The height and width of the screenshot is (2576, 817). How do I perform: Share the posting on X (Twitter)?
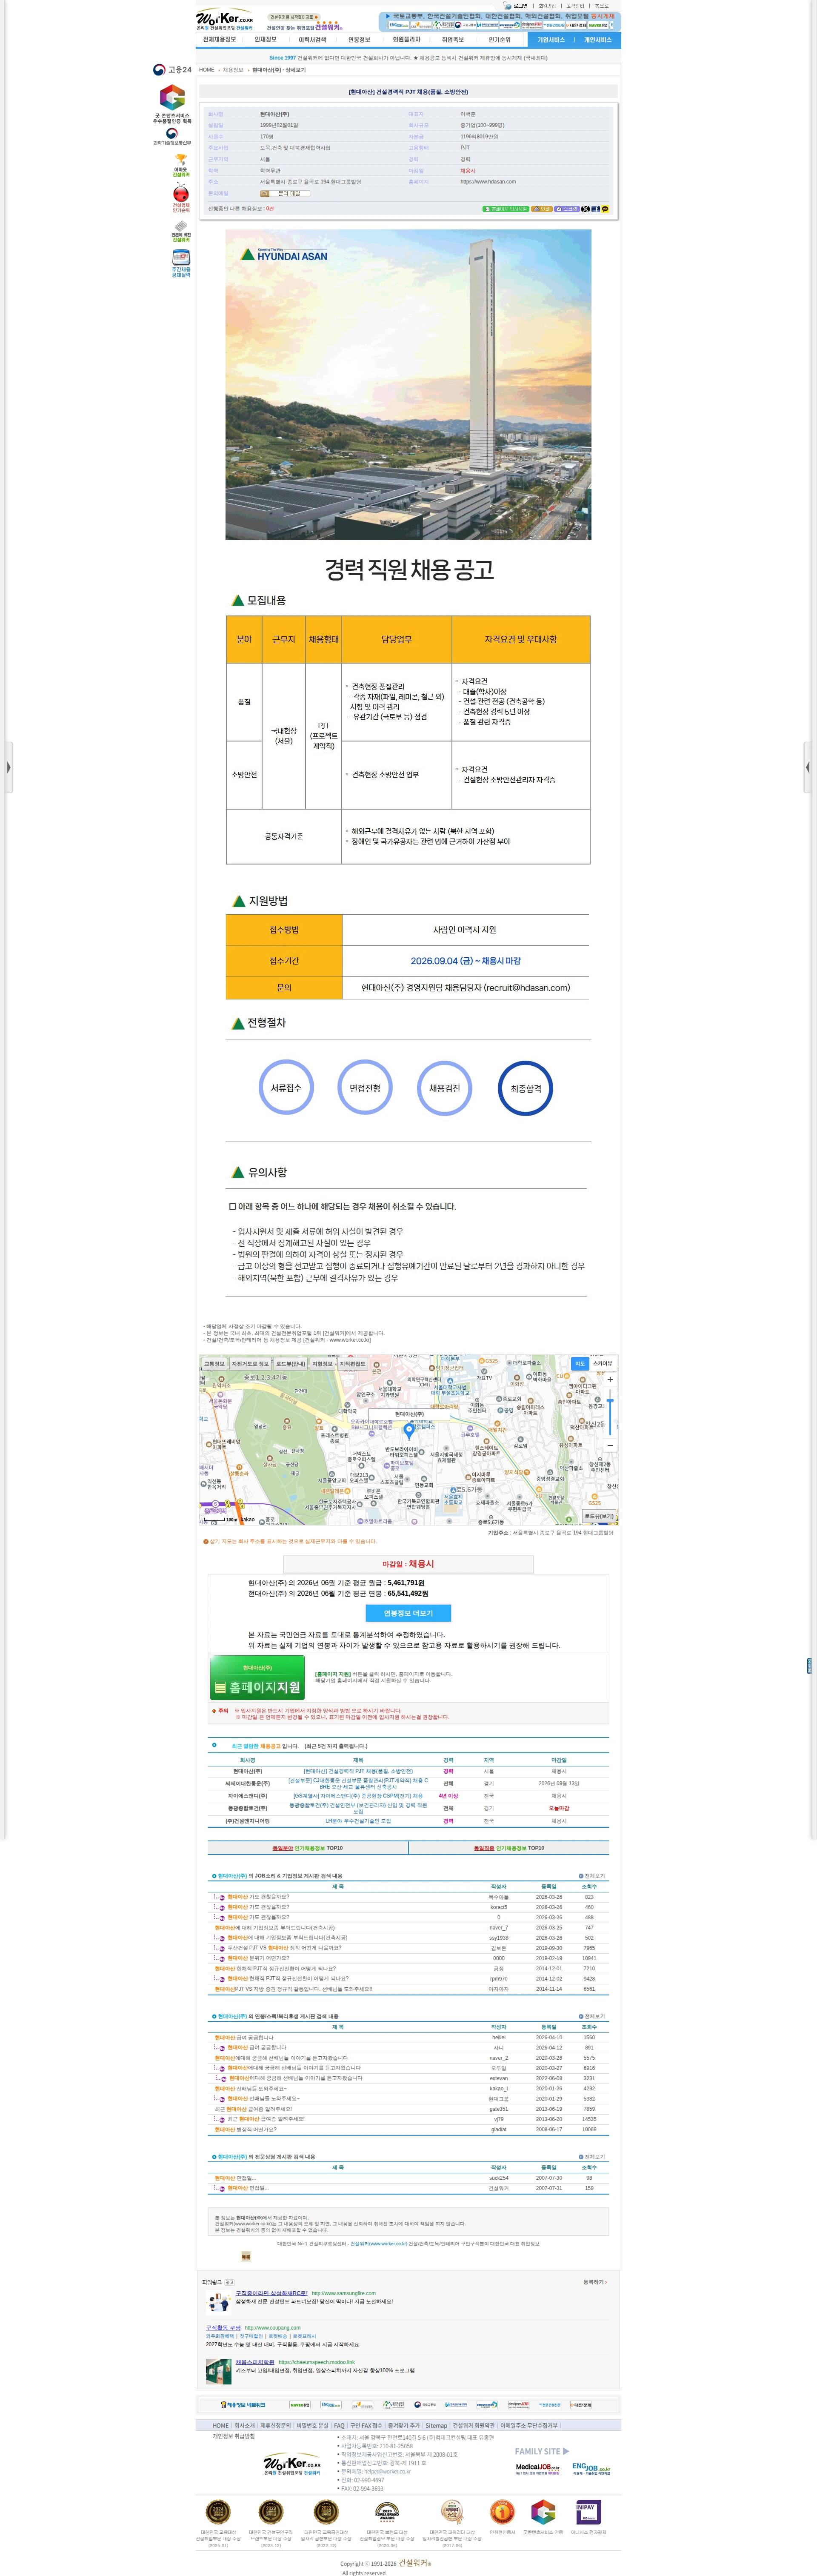pyautogui.click(x=586, y=209)
